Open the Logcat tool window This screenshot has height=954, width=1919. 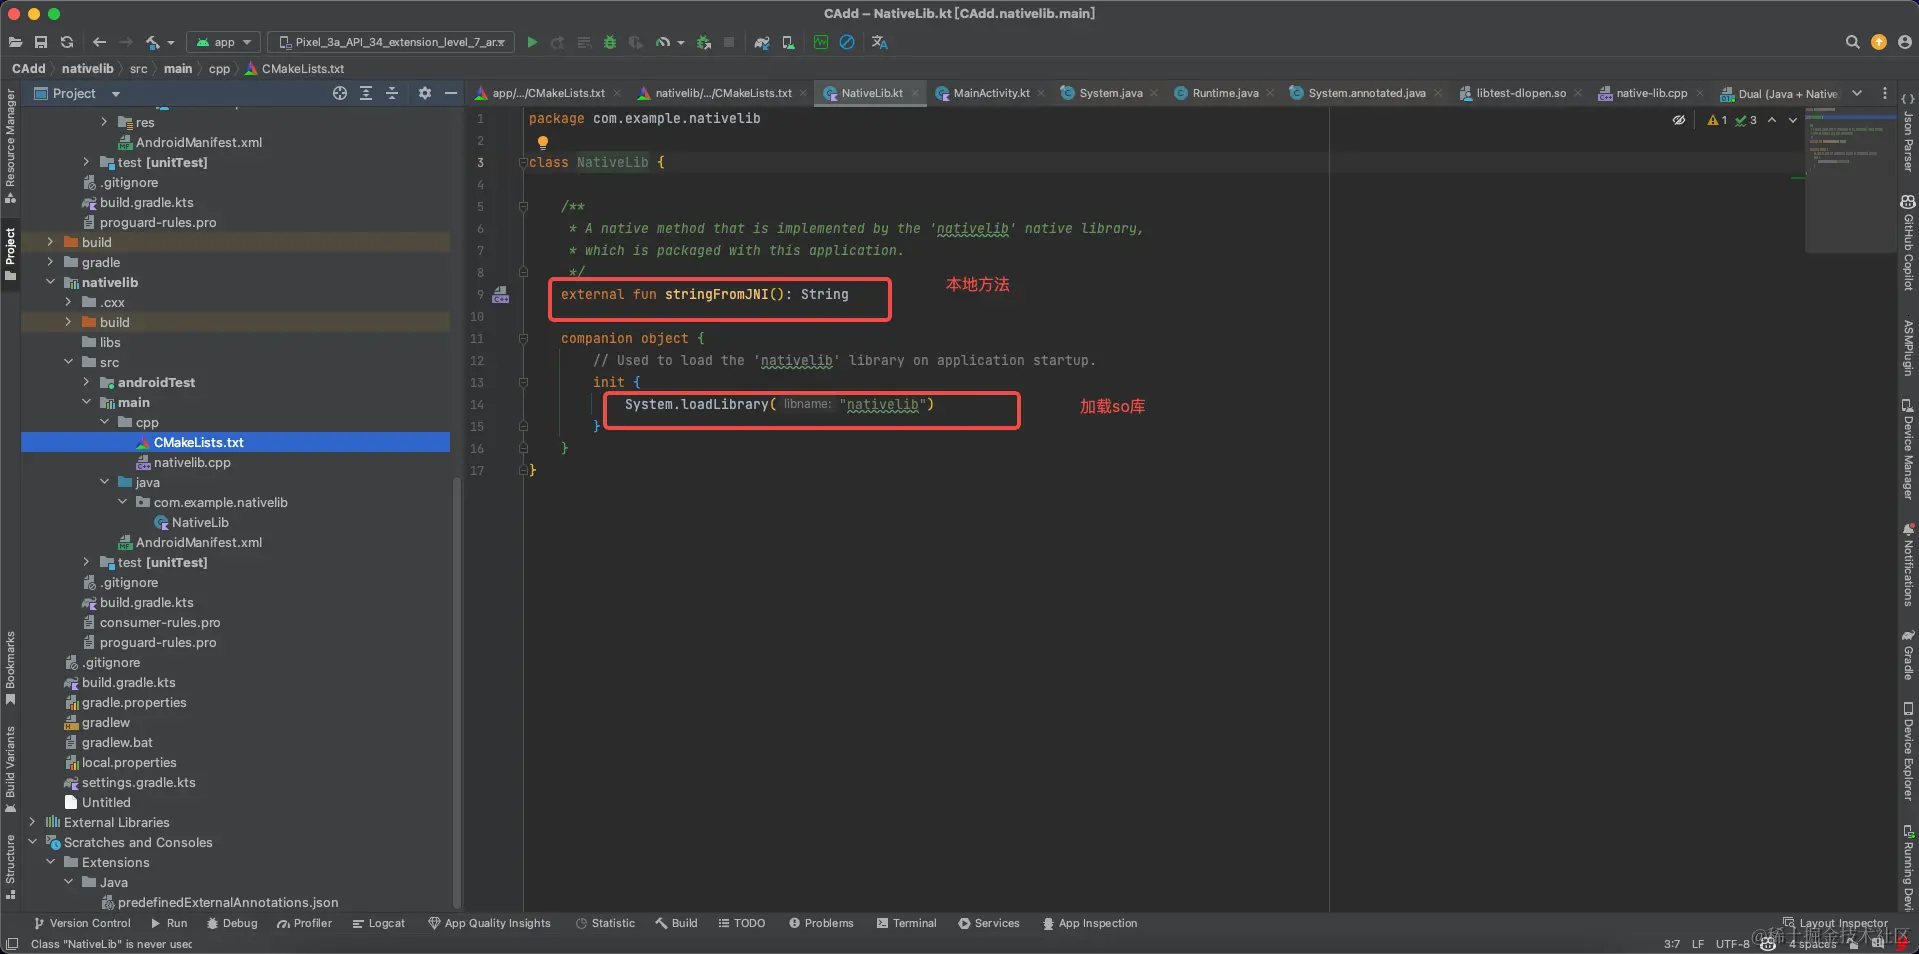tap(379, 923)
